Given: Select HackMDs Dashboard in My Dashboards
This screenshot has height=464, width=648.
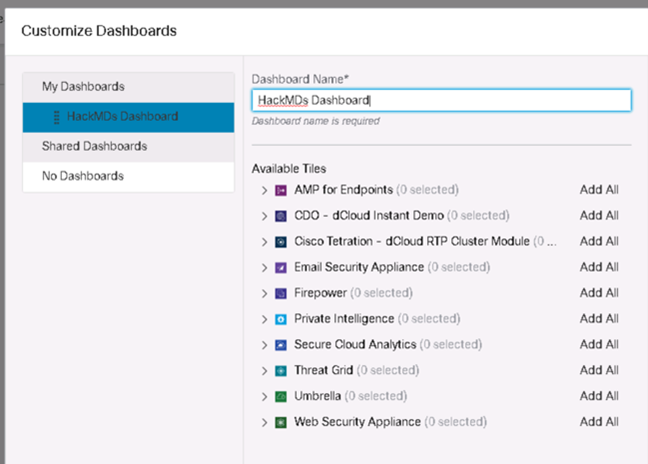Looking at the screenshot, I should [x=129, y=117].
